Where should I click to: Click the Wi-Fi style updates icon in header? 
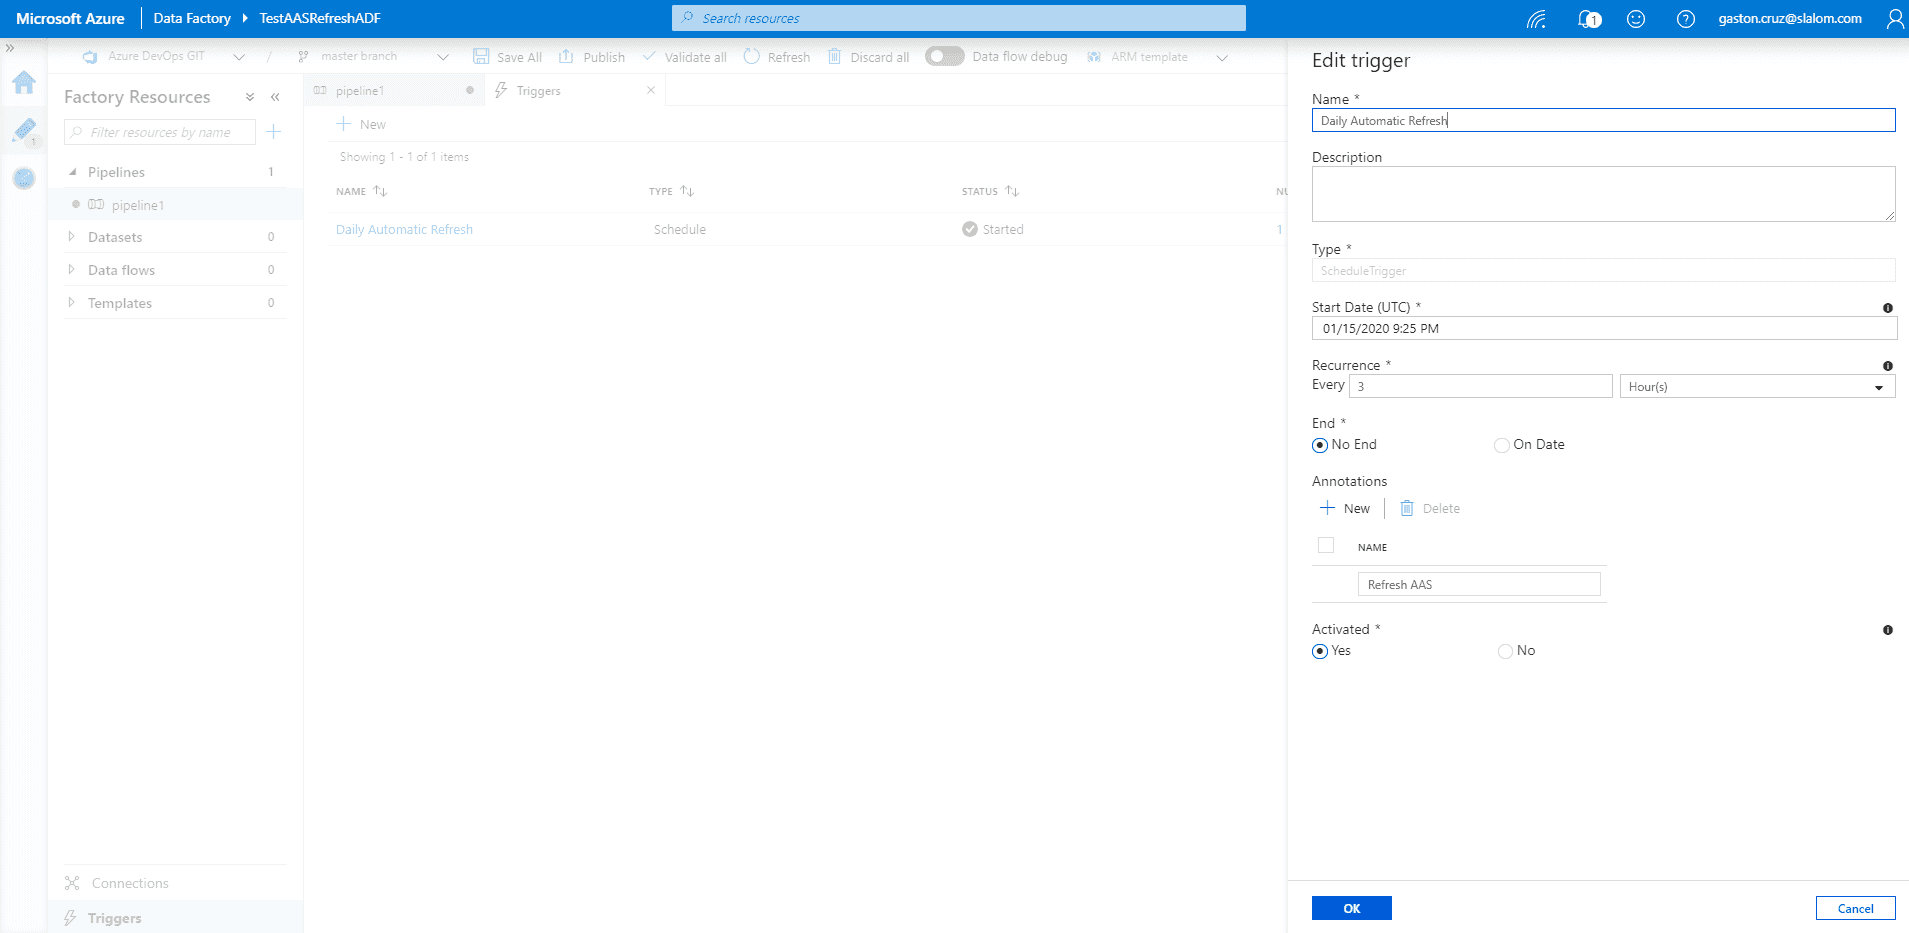(x=1537, y=19)
